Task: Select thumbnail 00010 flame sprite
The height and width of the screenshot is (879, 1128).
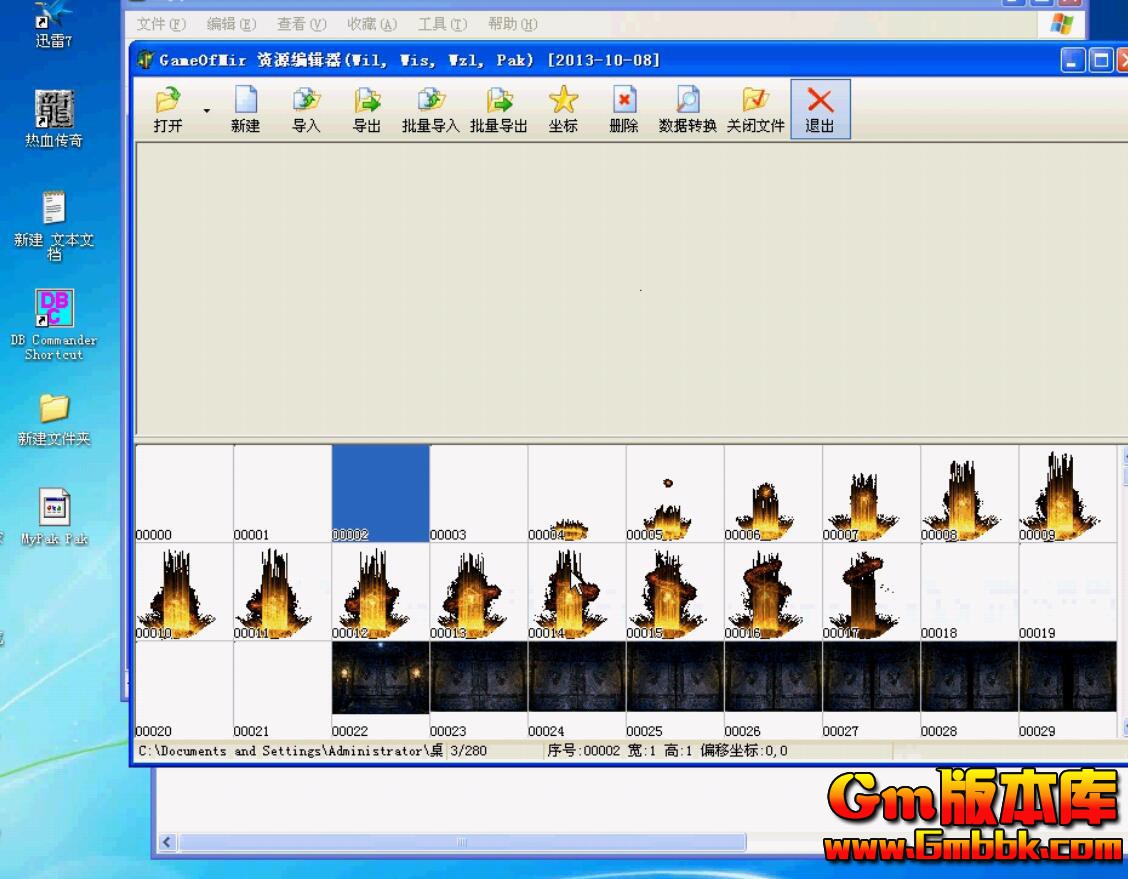Action: [x=183, y=592]
